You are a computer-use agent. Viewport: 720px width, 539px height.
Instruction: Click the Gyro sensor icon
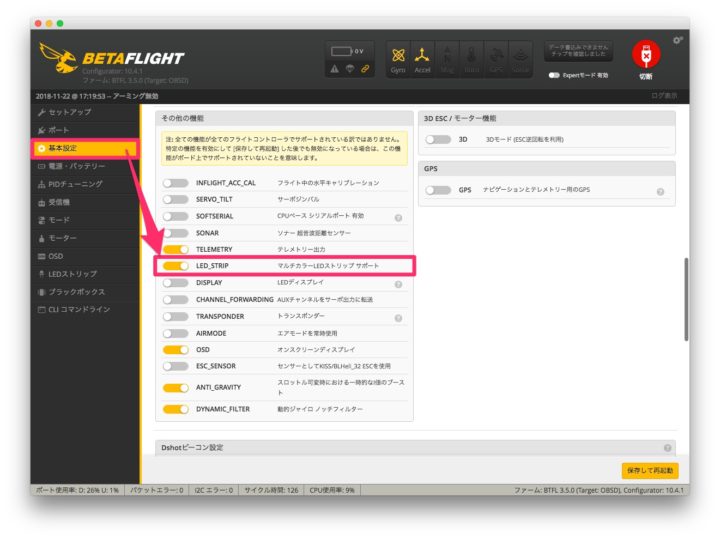[x=399, y=57]
